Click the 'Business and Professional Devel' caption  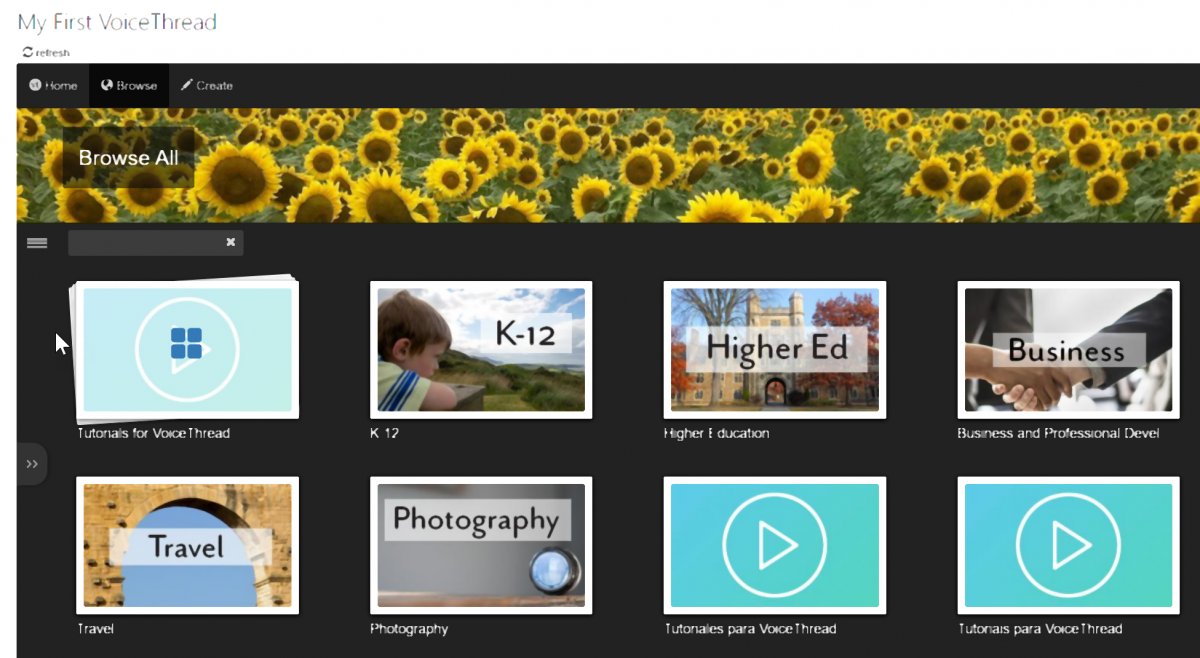[x=1058, y=433]
